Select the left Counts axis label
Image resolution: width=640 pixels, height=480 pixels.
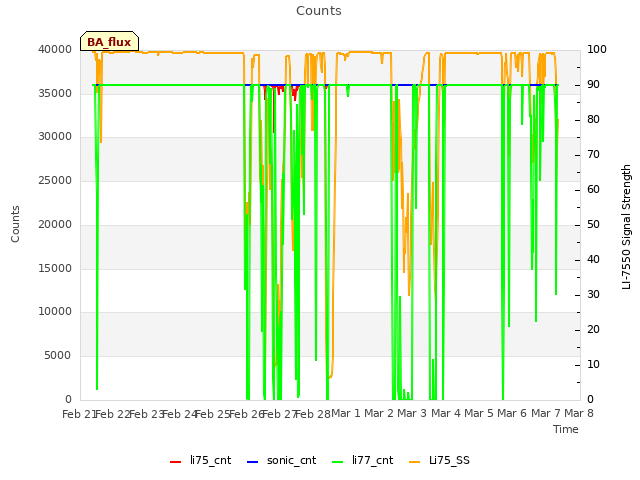(15, 224)
